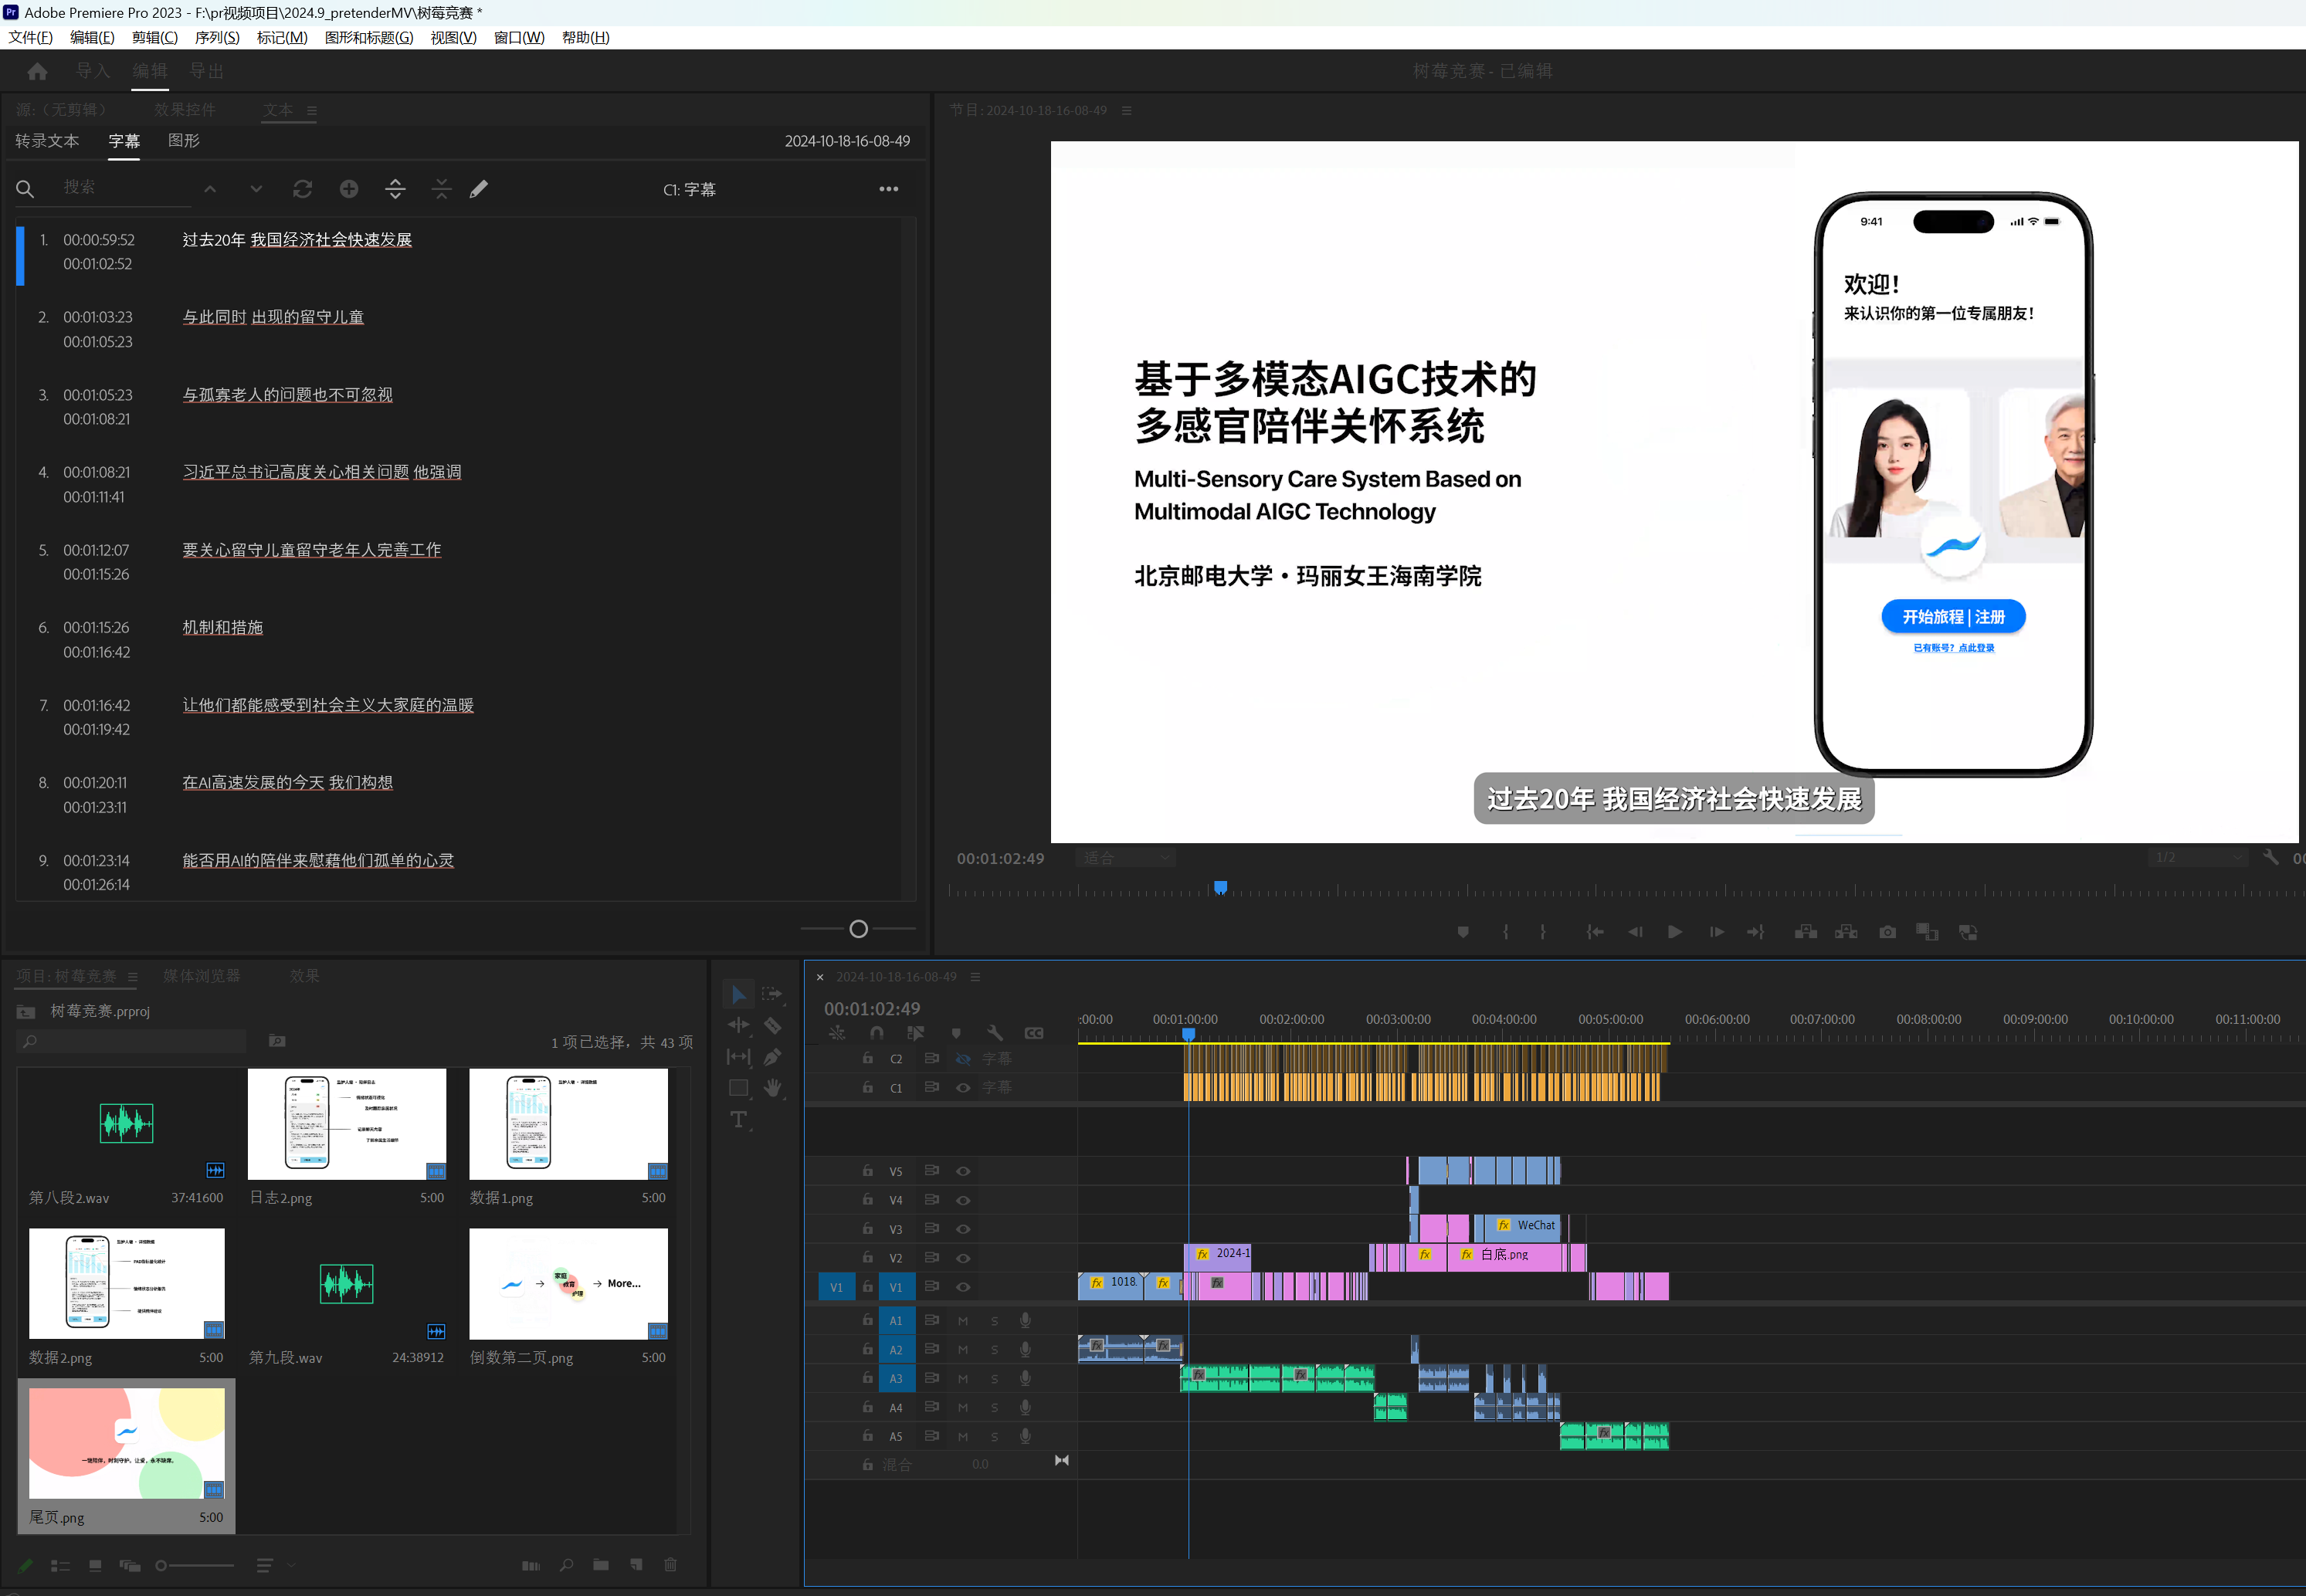Switch to the 图形 tab
Image resolution: width=2306 pixels, height=1596 pixels.
[x=184, y=141]
